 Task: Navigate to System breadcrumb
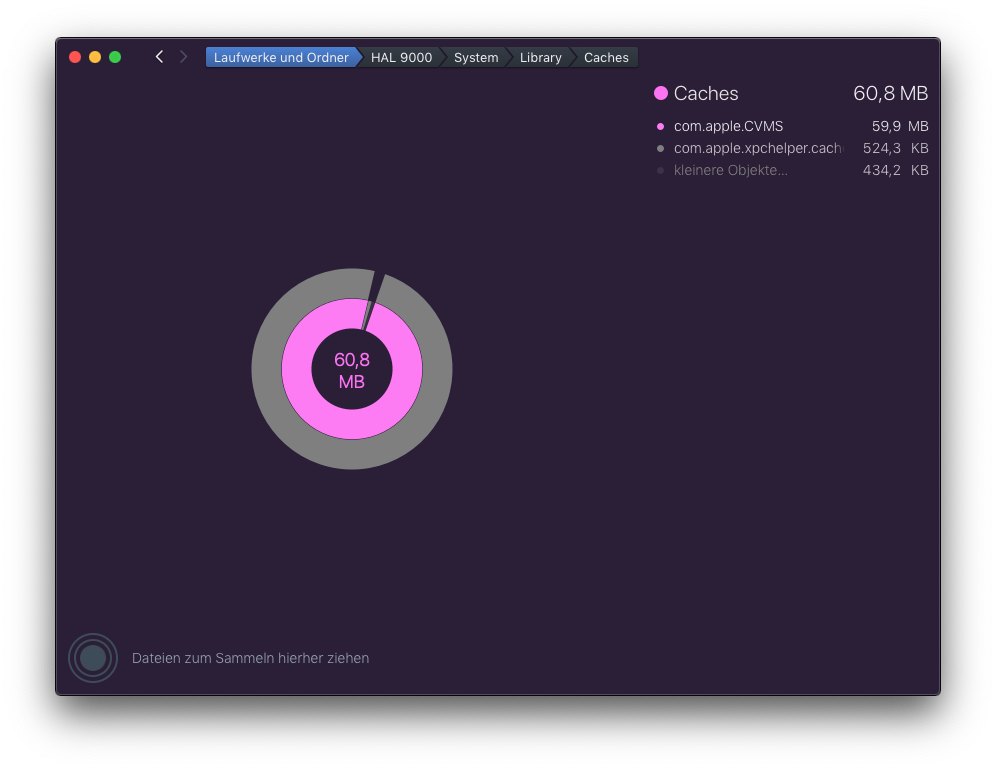476,57
